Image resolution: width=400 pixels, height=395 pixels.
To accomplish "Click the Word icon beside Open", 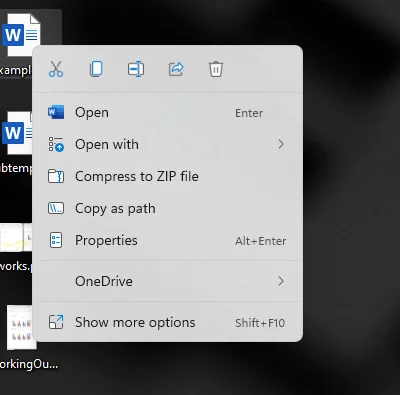I will [x=56, y=112].
